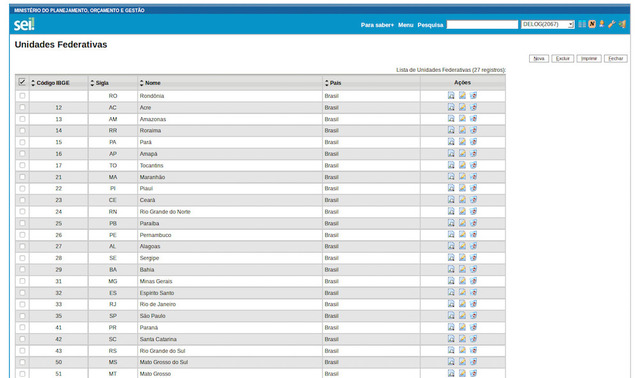This screenshot has width=640, height=378.
Task: Click the Nova button
Action: point(539,59)
